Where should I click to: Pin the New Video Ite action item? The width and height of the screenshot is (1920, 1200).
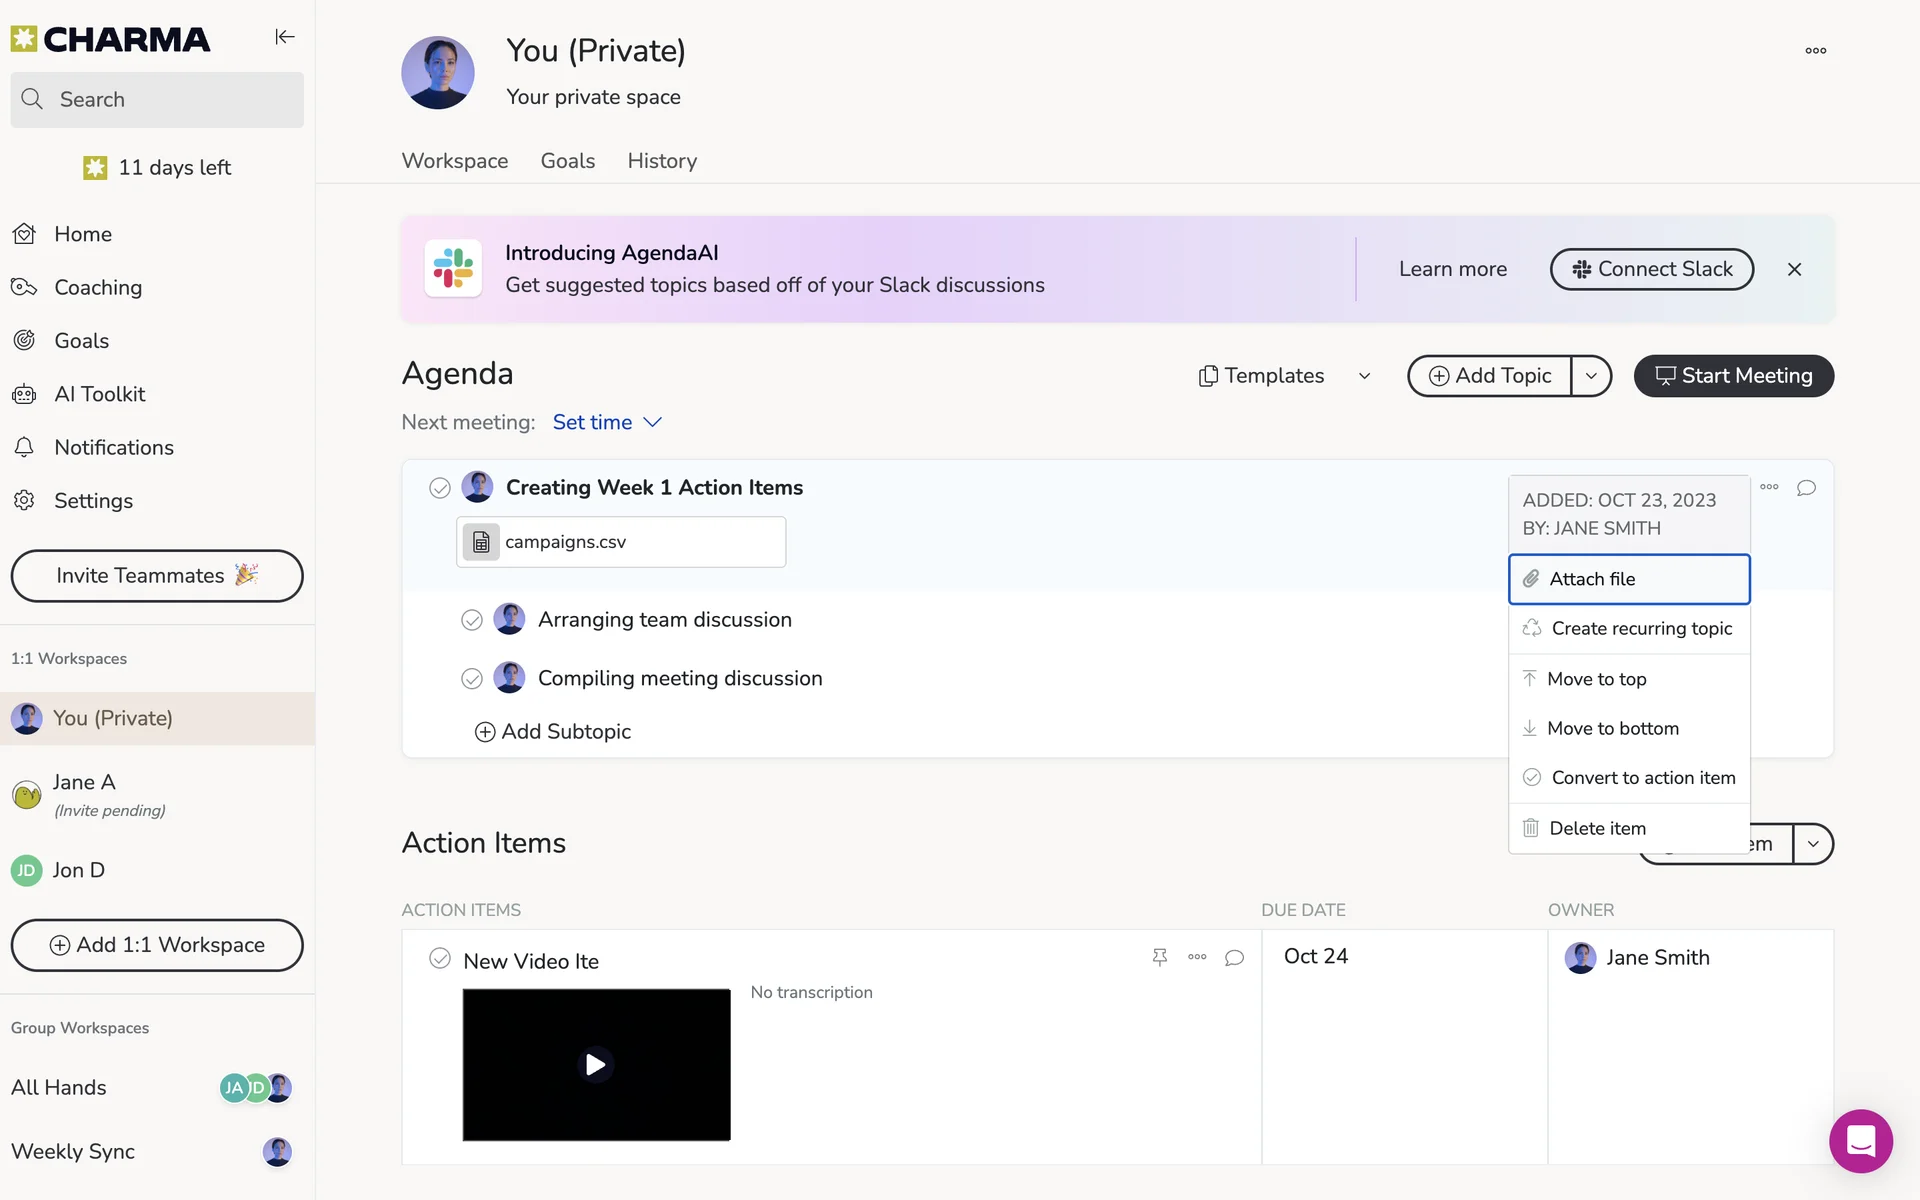(x=1159, y=957)
